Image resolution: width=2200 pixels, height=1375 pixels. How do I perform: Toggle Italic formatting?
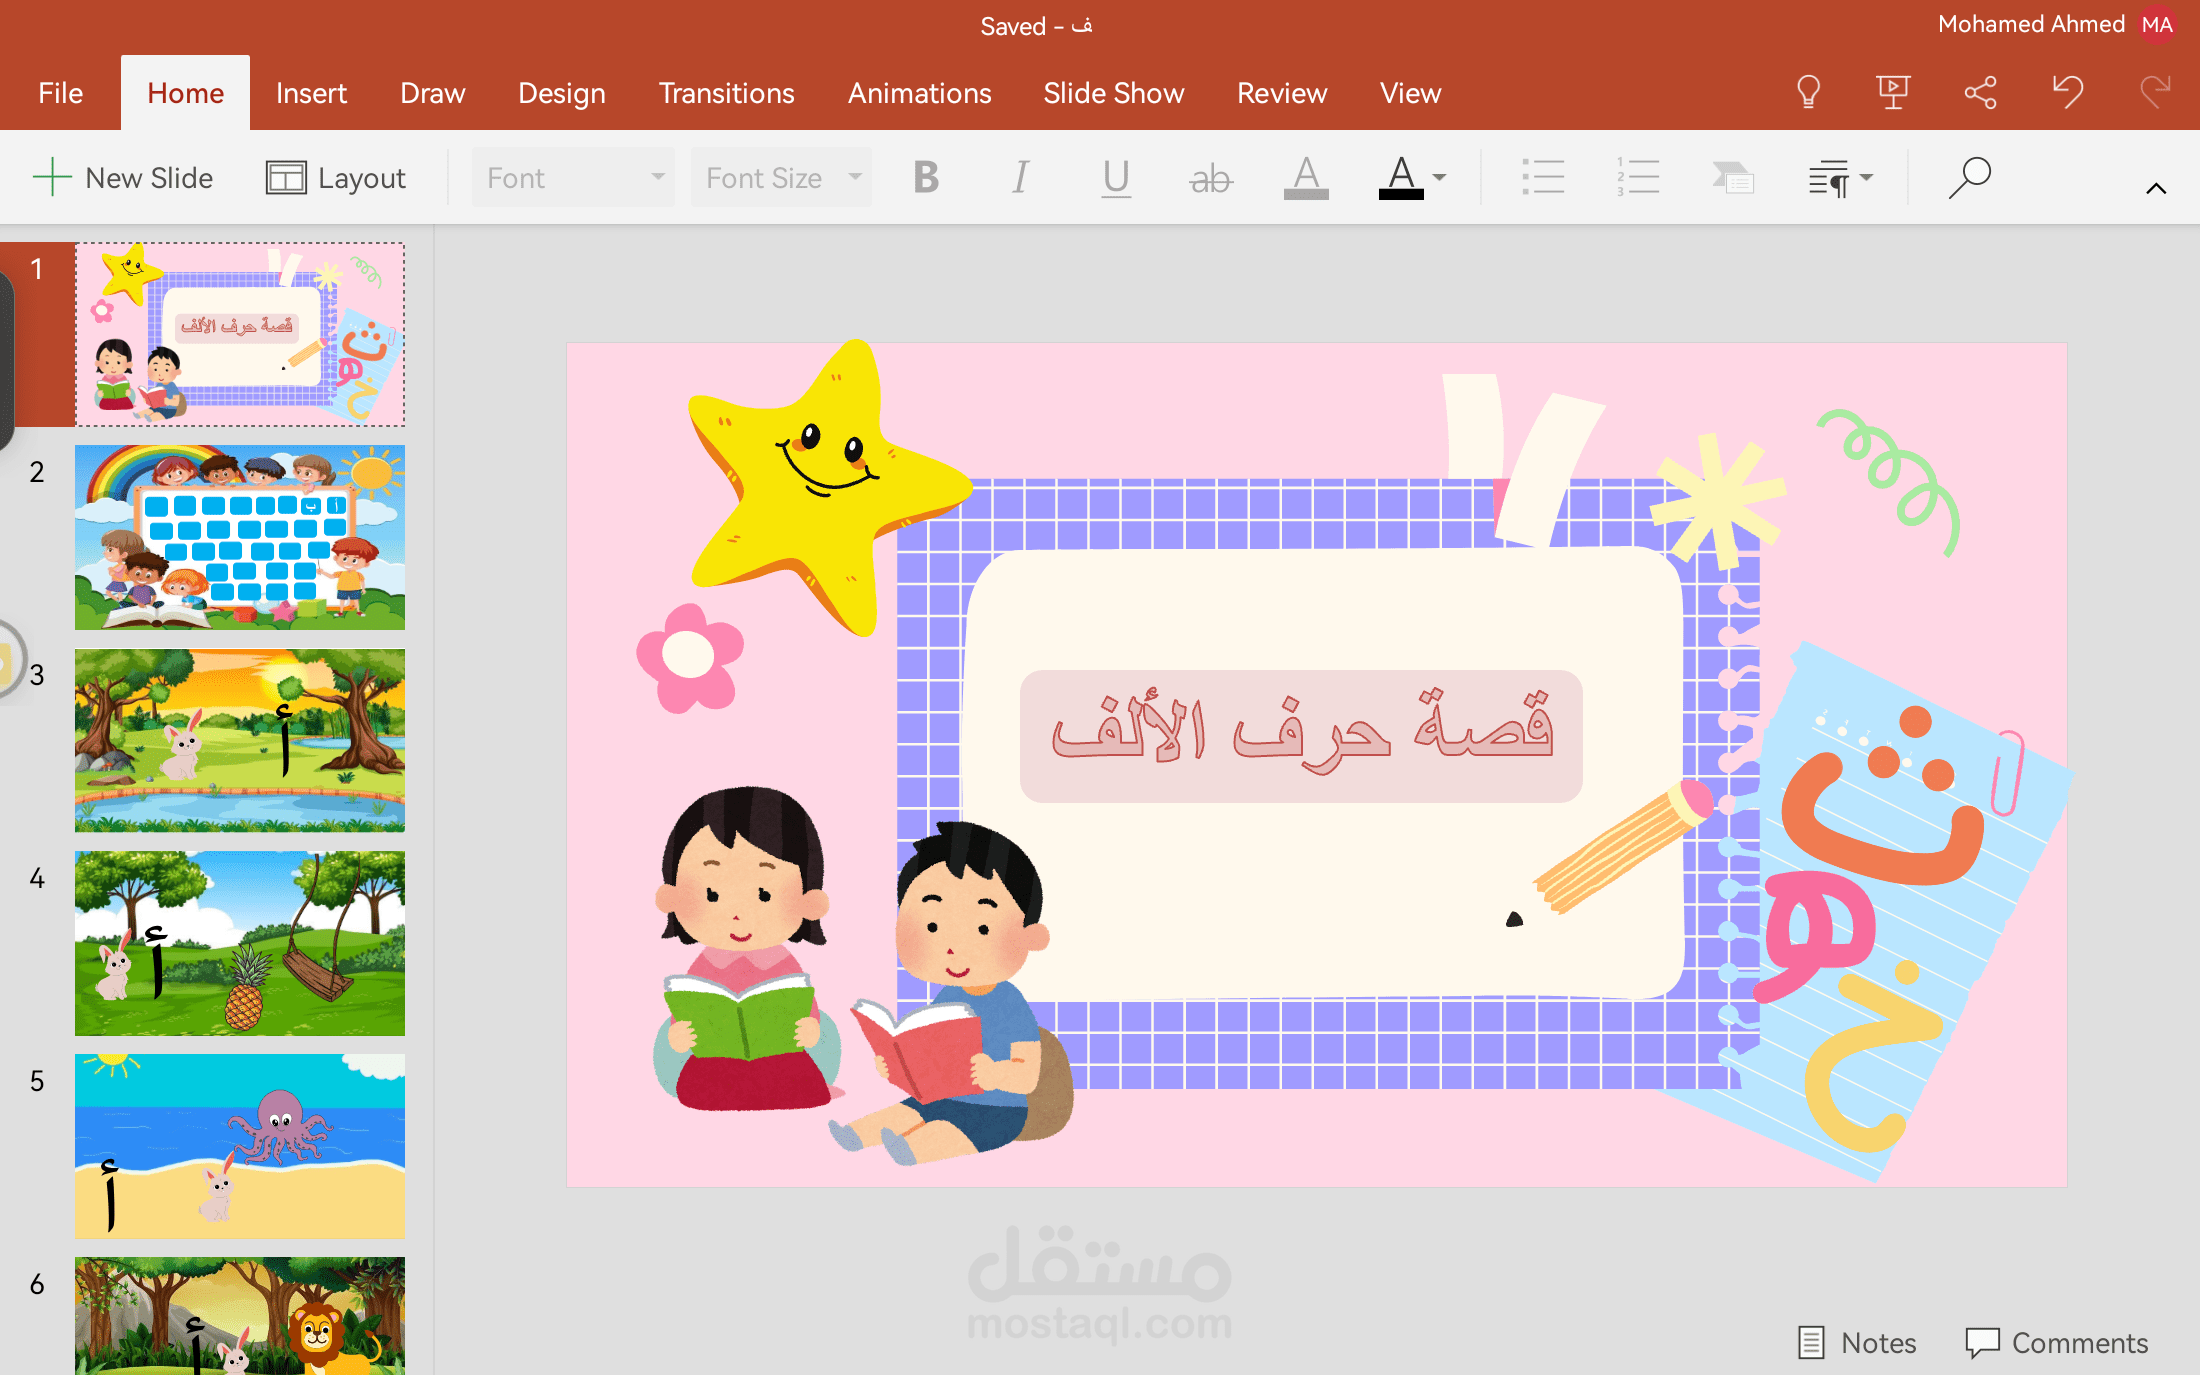(1020, 178)
